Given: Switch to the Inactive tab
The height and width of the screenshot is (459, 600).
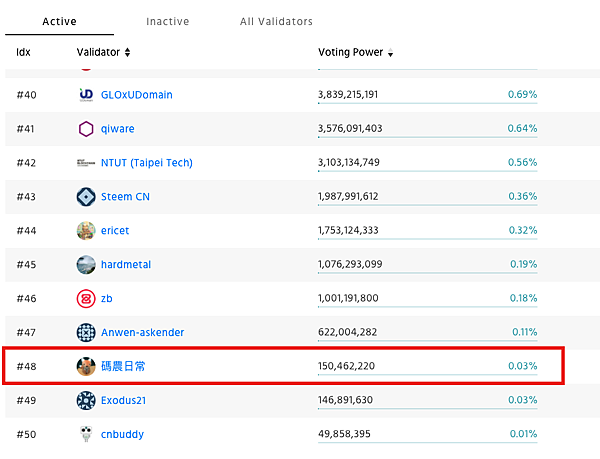Looking at the screenshot, I should pos(168,21).
